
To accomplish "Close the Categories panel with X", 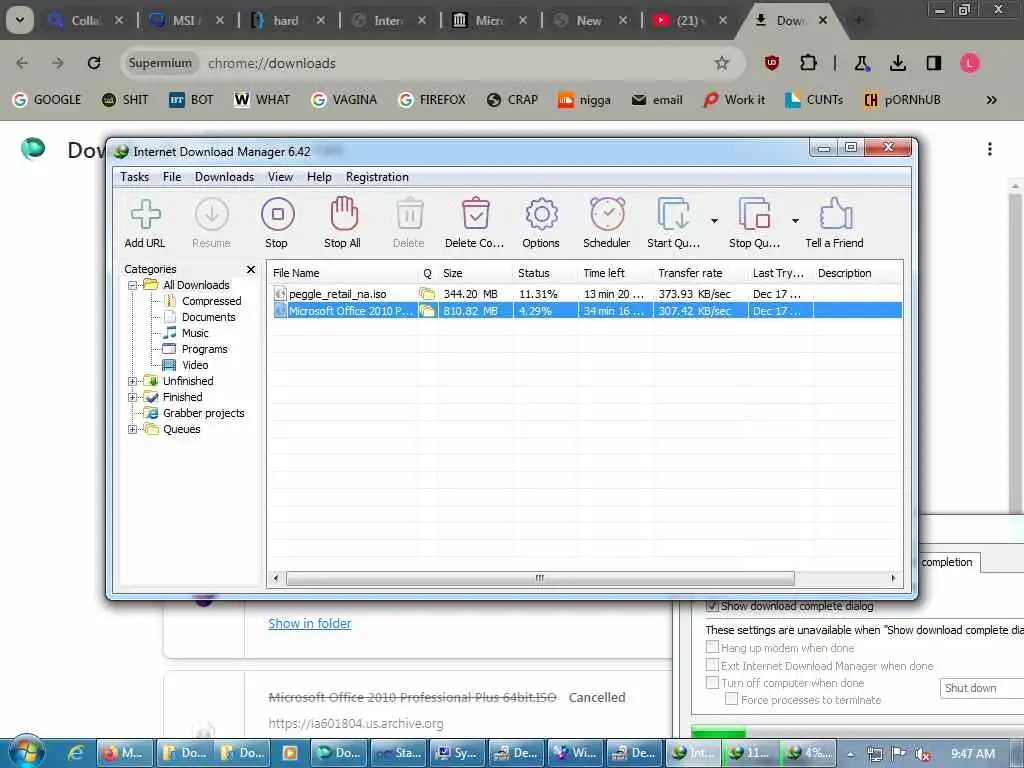I will click(251, 269).
